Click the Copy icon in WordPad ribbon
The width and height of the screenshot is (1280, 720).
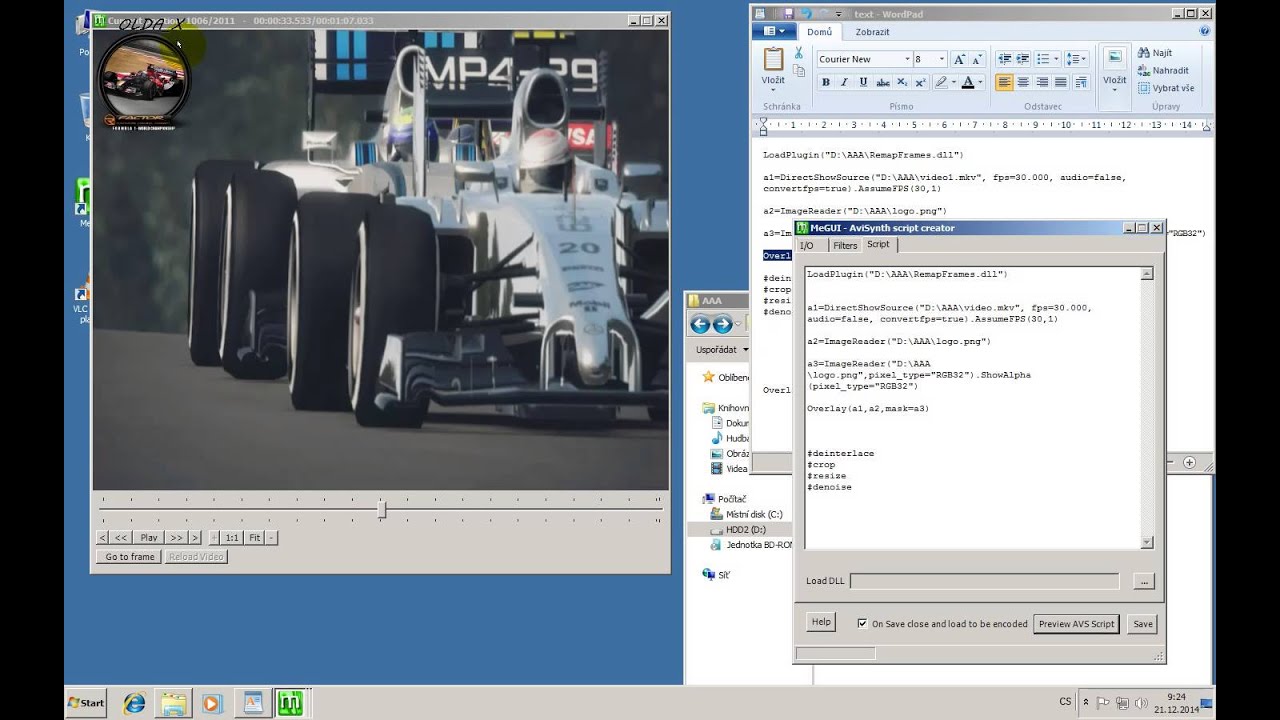(798, 71)
